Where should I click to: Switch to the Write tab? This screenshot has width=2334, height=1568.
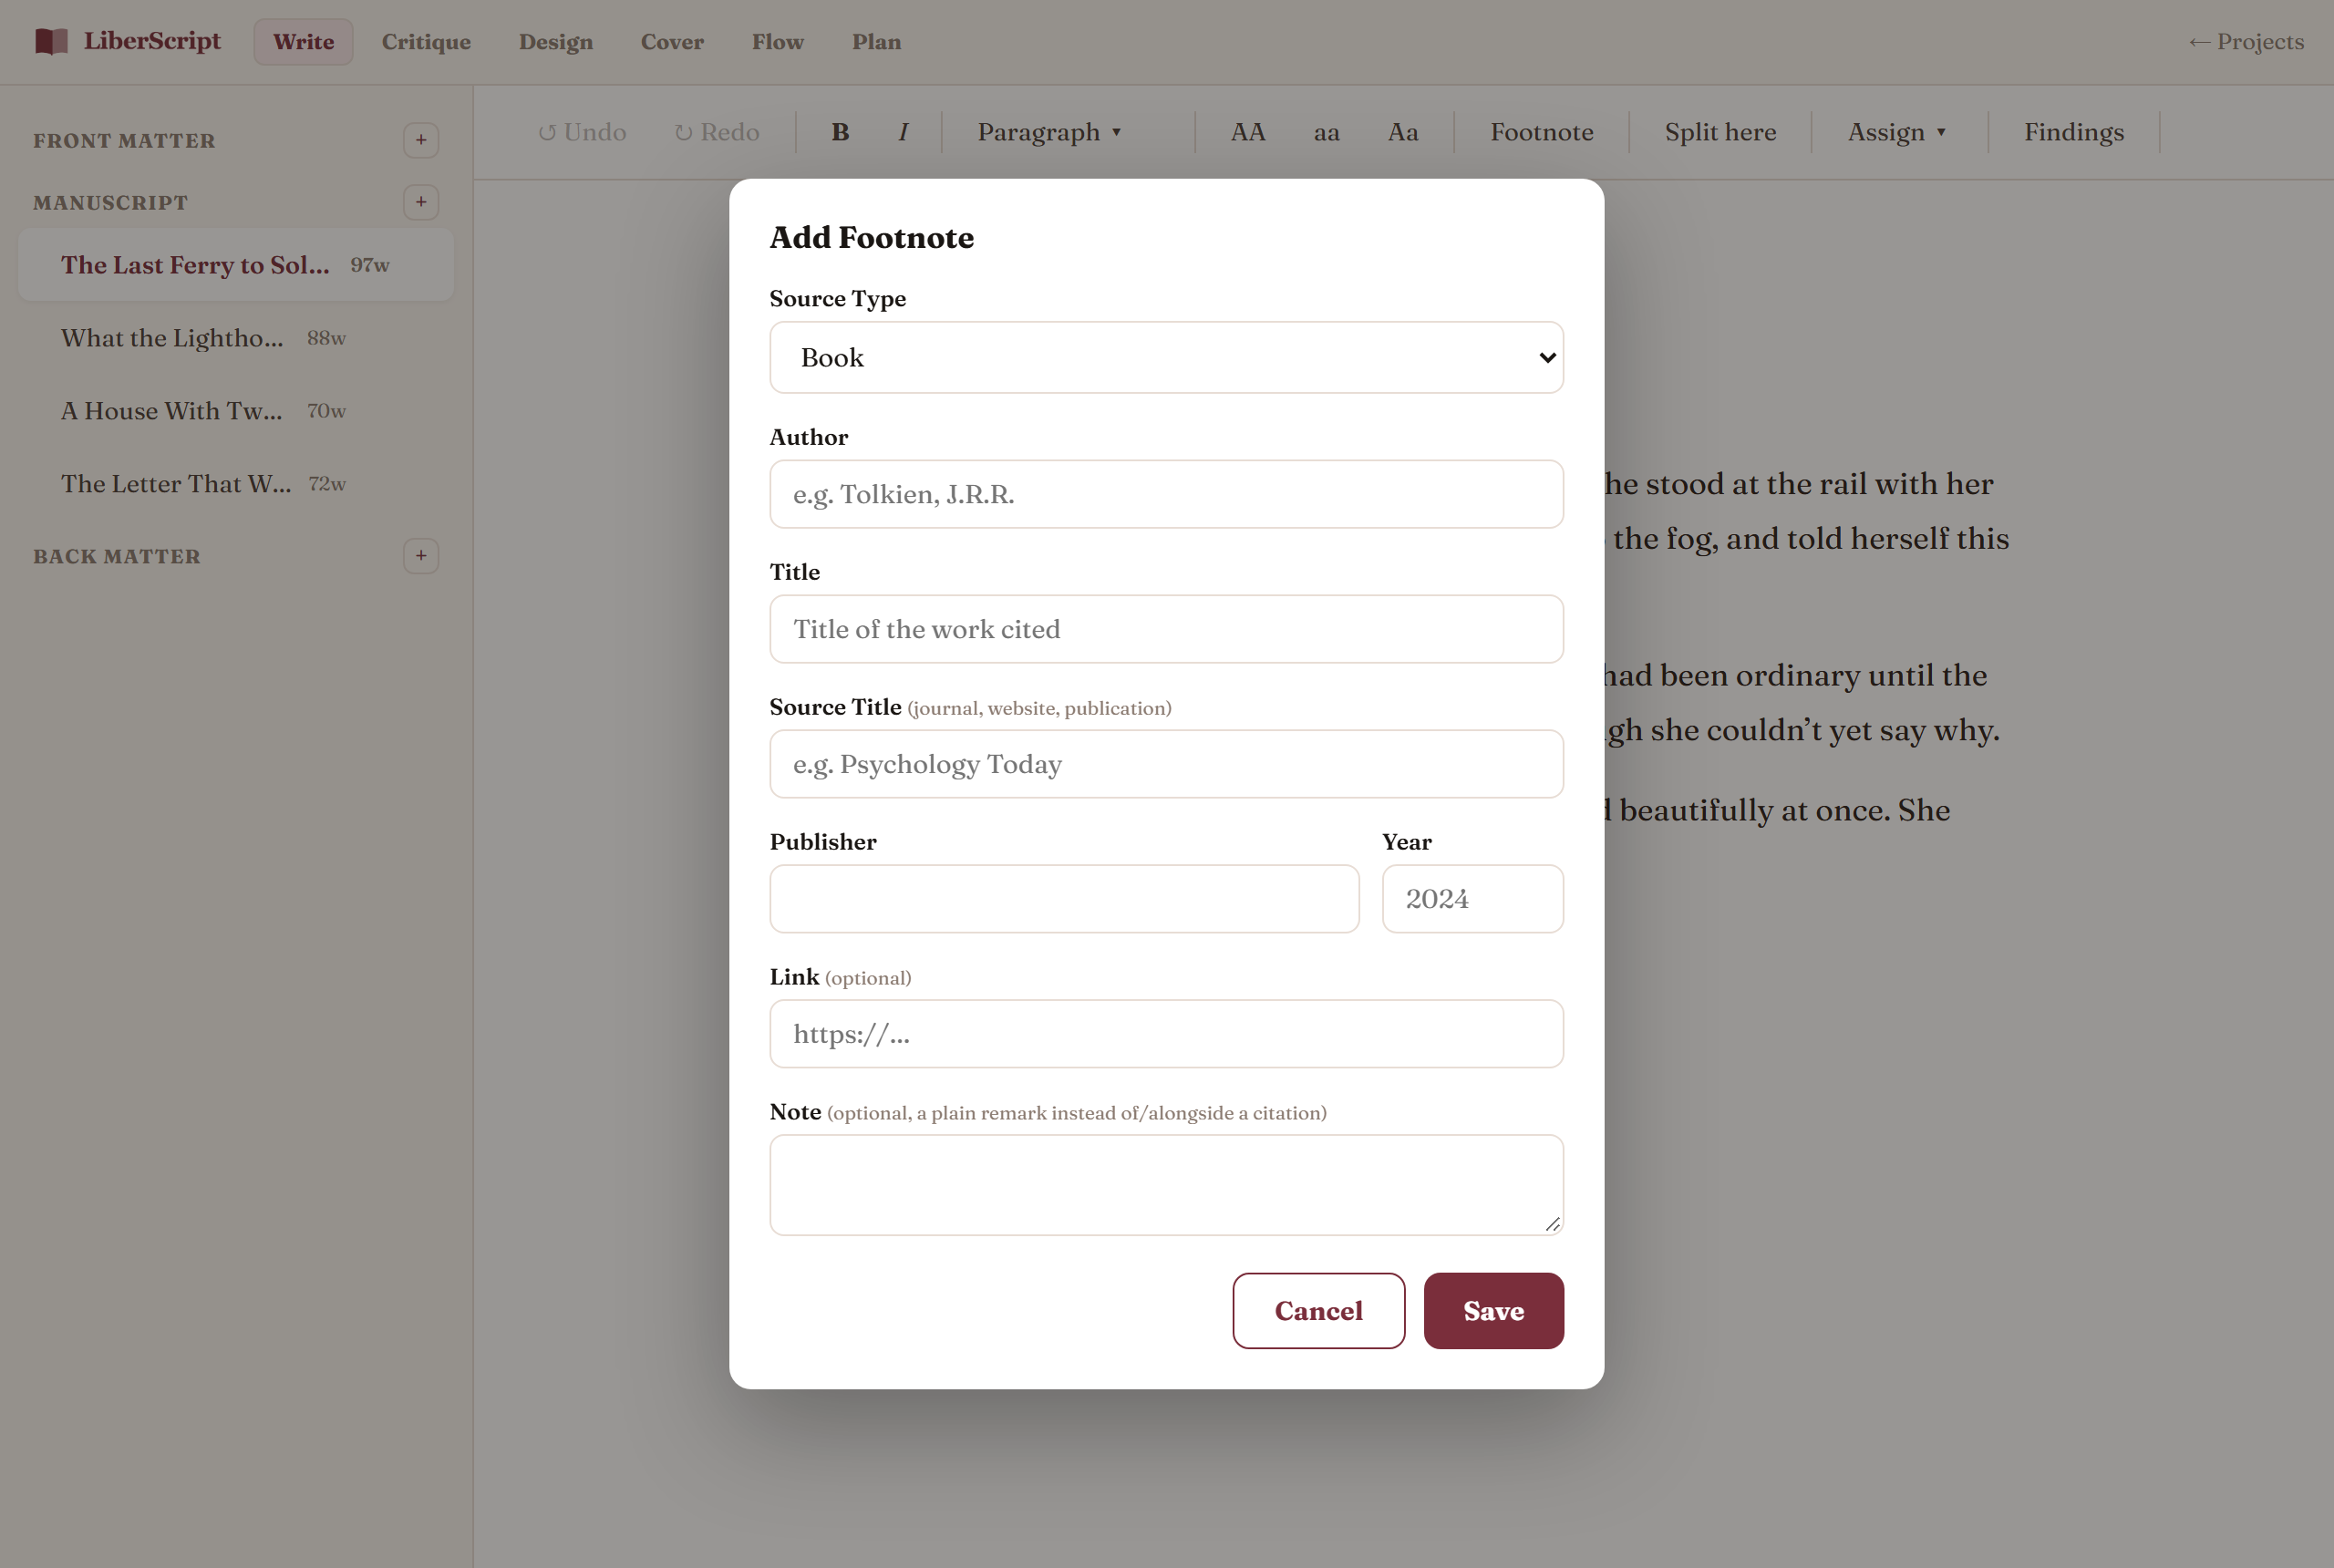pos(304,42)
